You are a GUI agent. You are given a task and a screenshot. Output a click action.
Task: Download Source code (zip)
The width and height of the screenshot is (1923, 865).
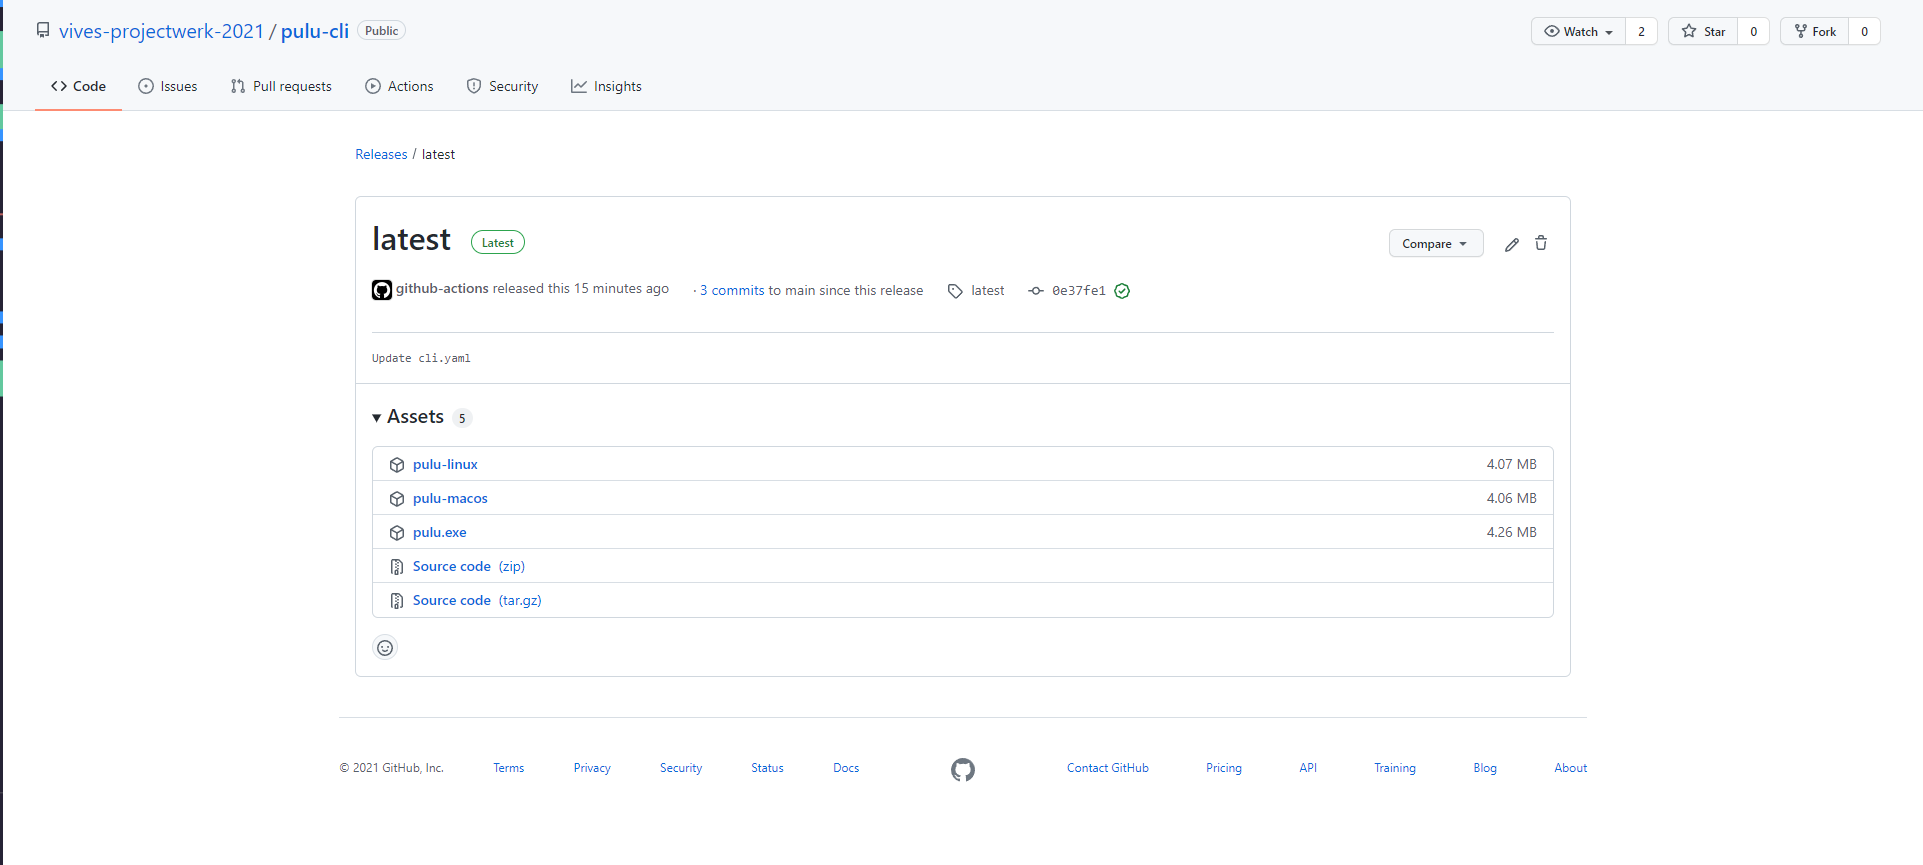pos(469,566)
